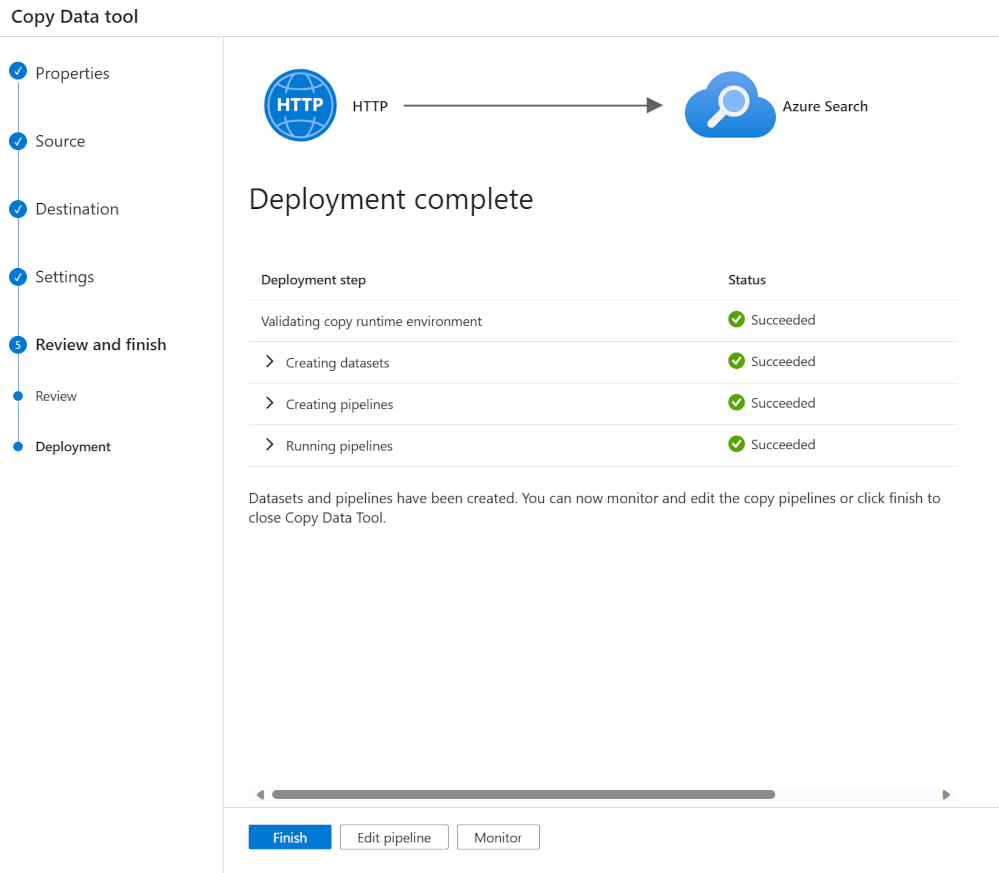Click the Datasets and pipelines have been created message
999x873 pixels.
point(594,508)
